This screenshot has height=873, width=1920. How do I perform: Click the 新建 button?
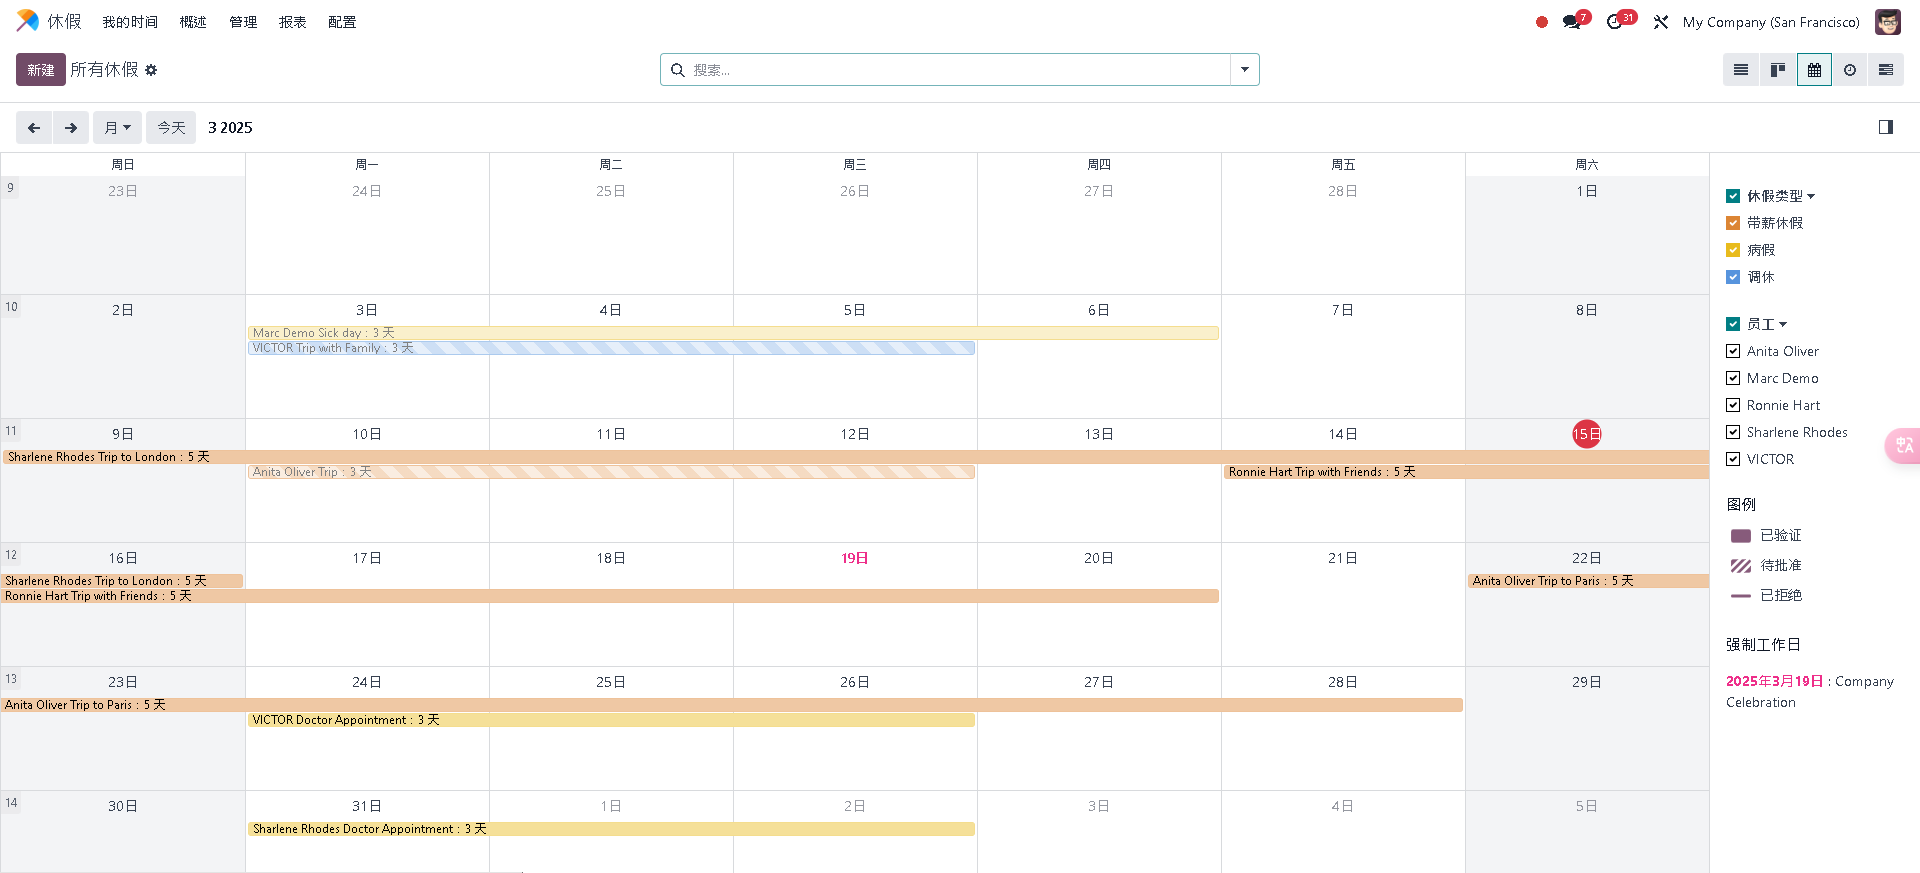[x=41, y=70]
